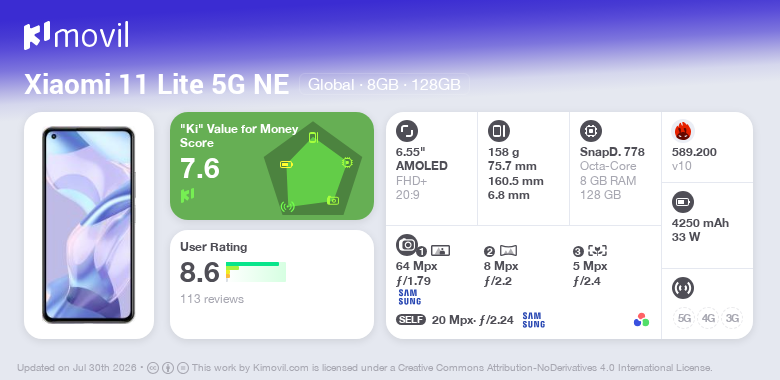Click the battery icon above 4250 mAh
Viewport: 780px width, 380px height.
tap(683, 202)
